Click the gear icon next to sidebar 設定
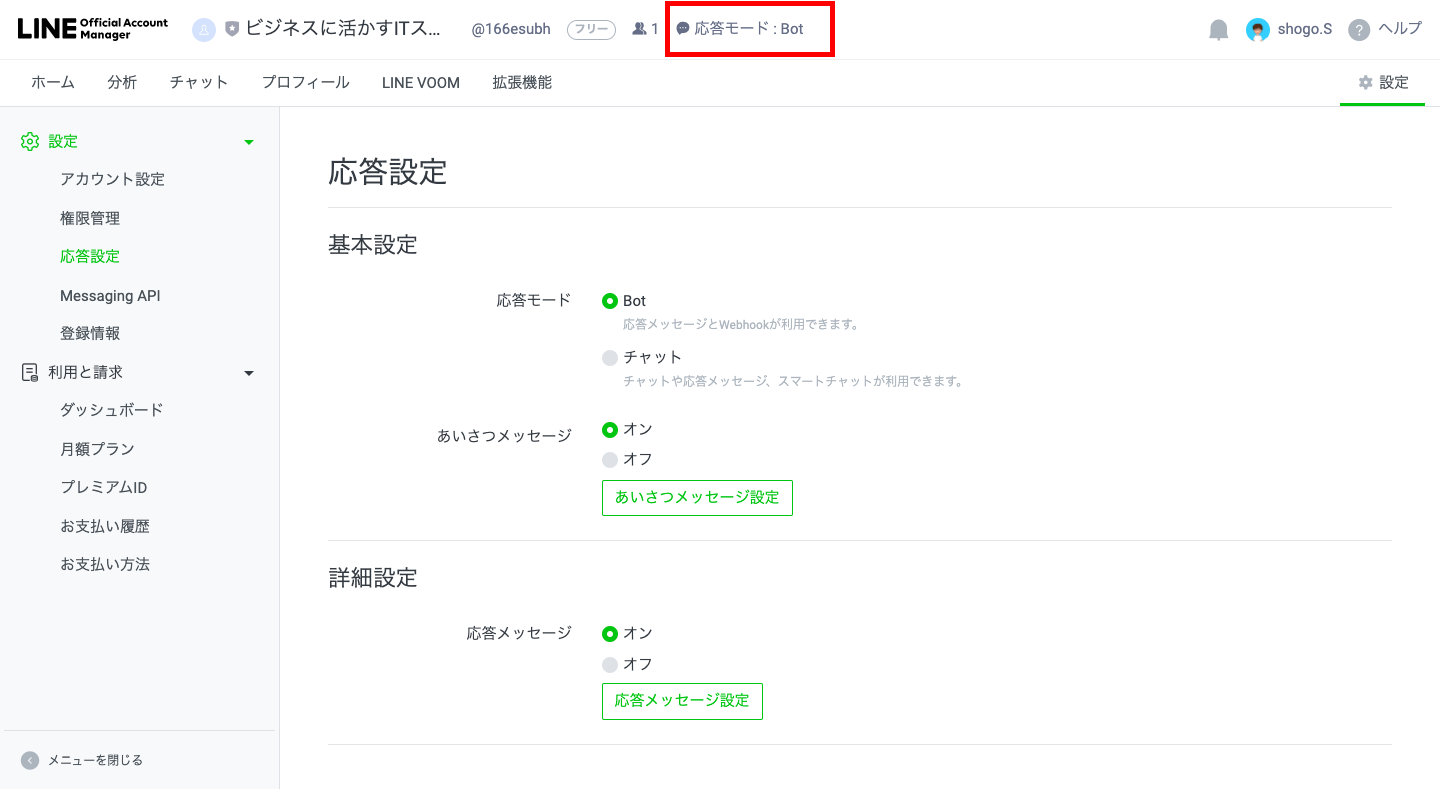Viewport: 1440px width, 789px height. pos(30,141)
